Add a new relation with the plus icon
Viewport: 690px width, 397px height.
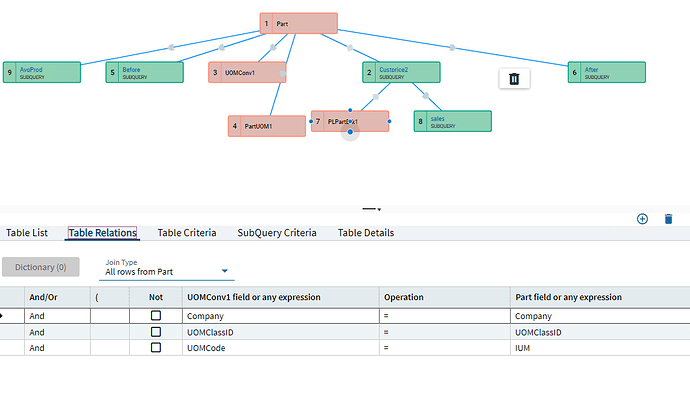tap(642, 219)
